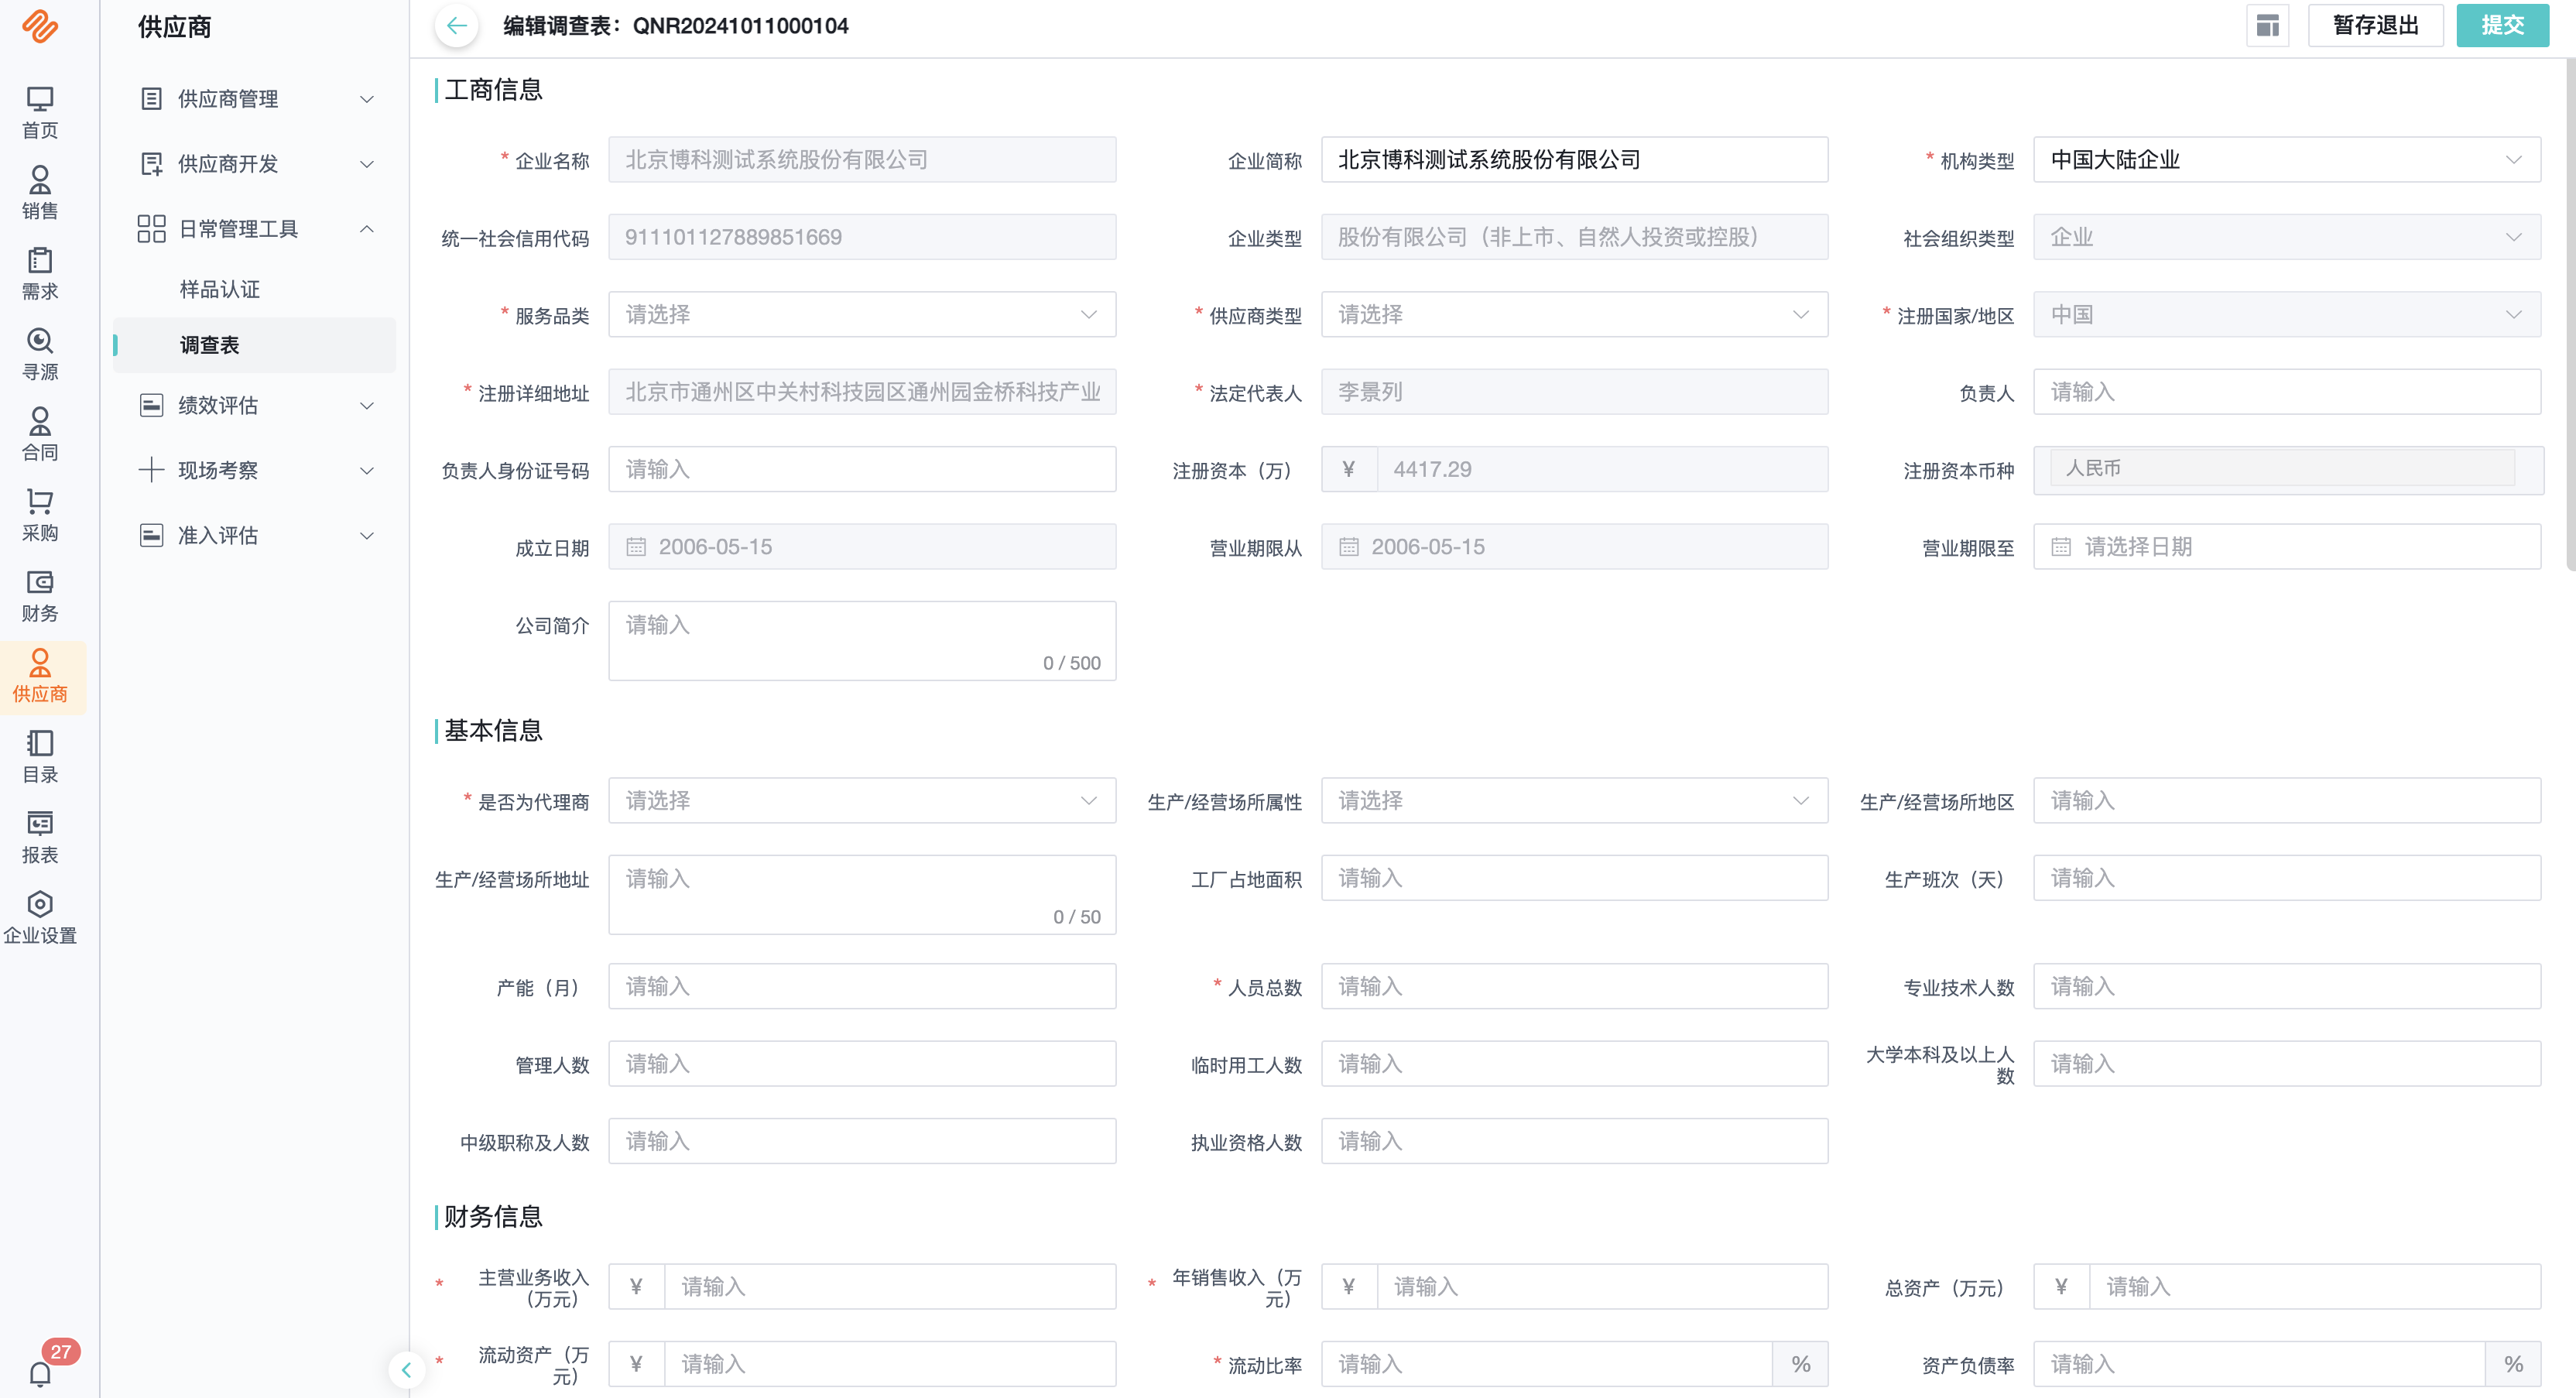This screenshot has height=1398, width=2576.
Task: Open the 供应商类型 dropdown
Action: [x=1574, y=315]
